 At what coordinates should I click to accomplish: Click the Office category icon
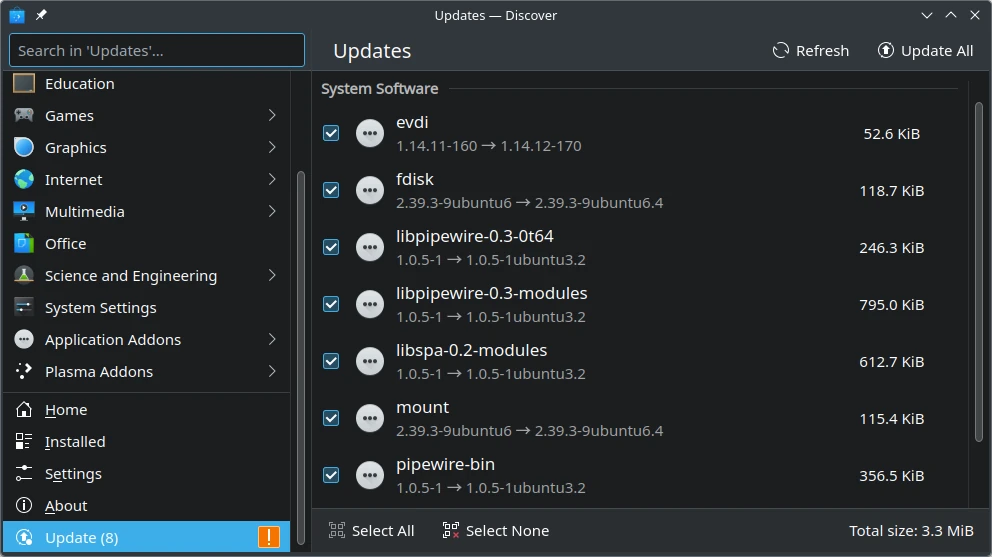coord(24,244)
